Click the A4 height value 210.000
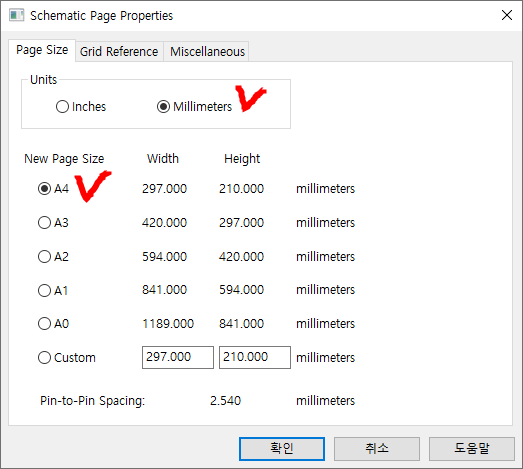 pyautogui.click(x=241, y=189)
